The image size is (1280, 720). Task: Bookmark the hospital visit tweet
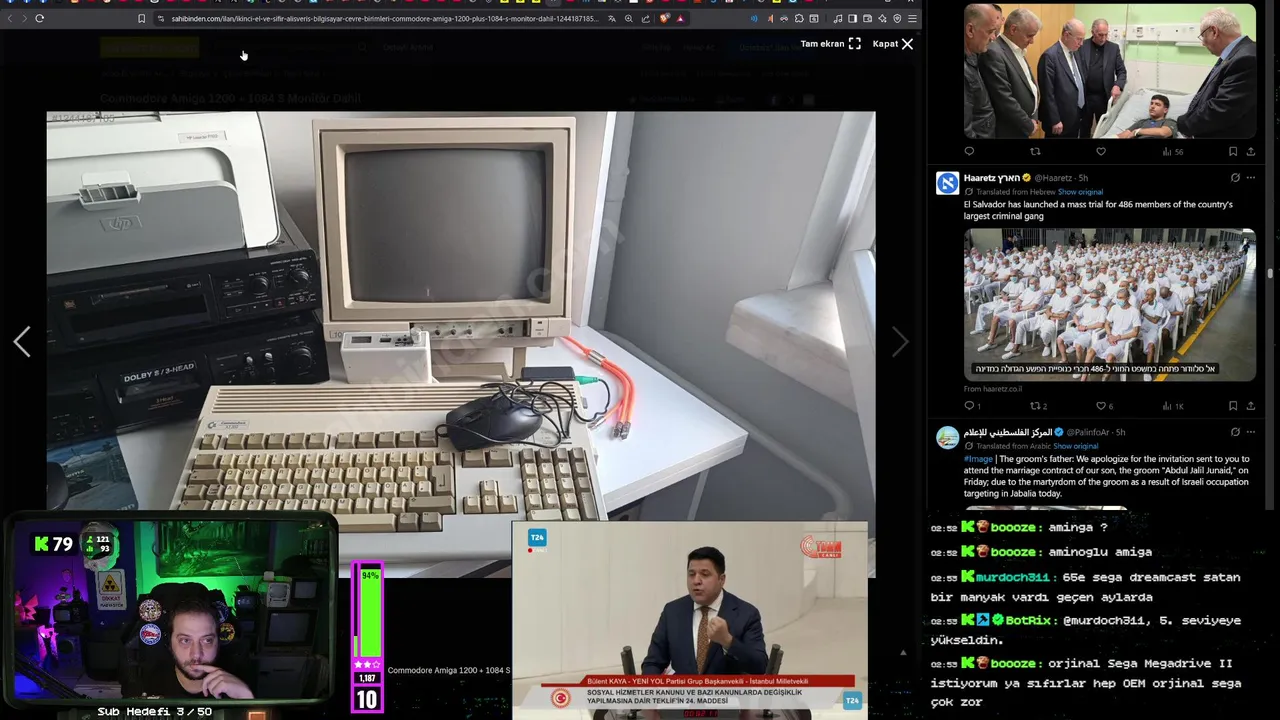coord(1233,152)
